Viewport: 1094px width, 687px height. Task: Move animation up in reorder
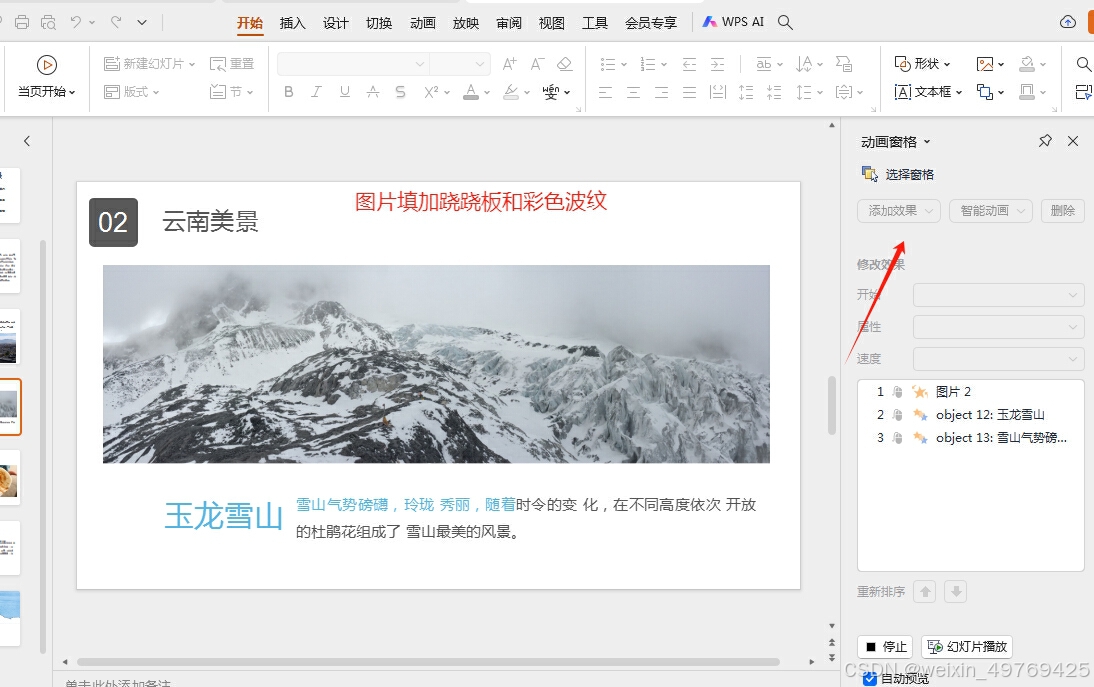(925, 591)
